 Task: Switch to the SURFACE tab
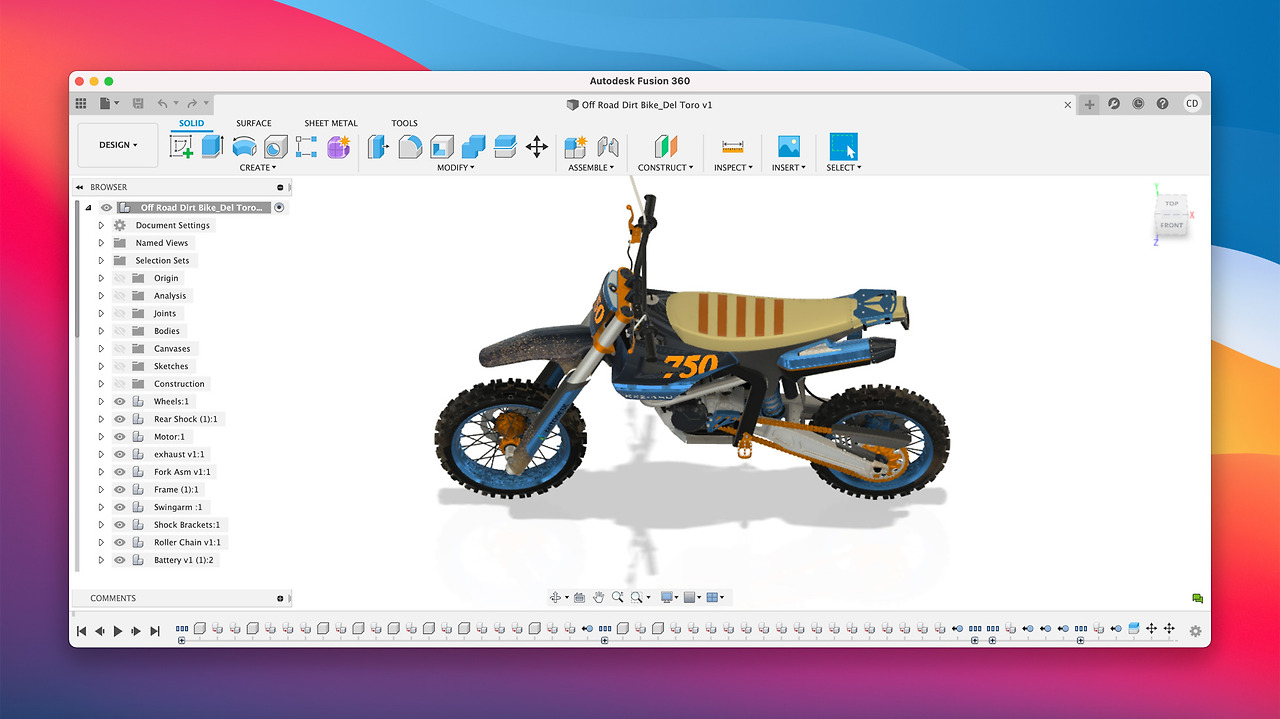(x=254, y=123)
